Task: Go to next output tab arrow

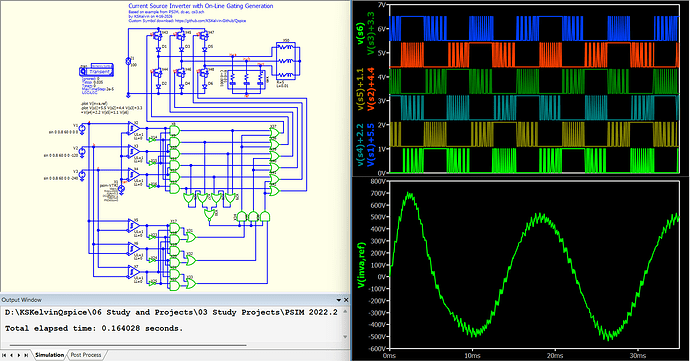Action: (x=18, y=355)
